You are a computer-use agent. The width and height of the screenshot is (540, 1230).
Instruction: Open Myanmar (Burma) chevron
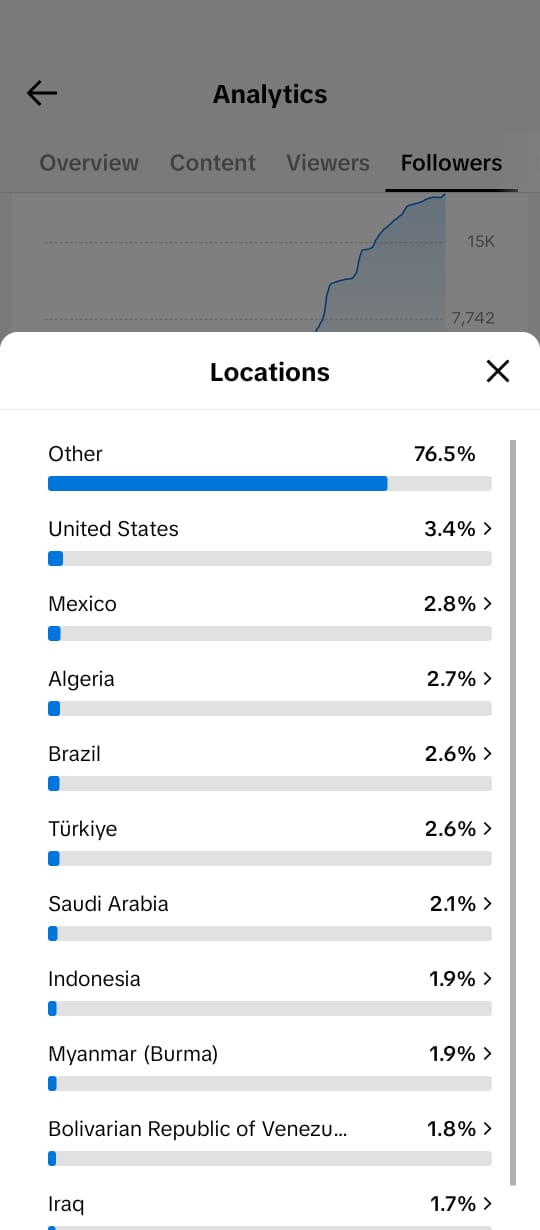(487, 1054)
